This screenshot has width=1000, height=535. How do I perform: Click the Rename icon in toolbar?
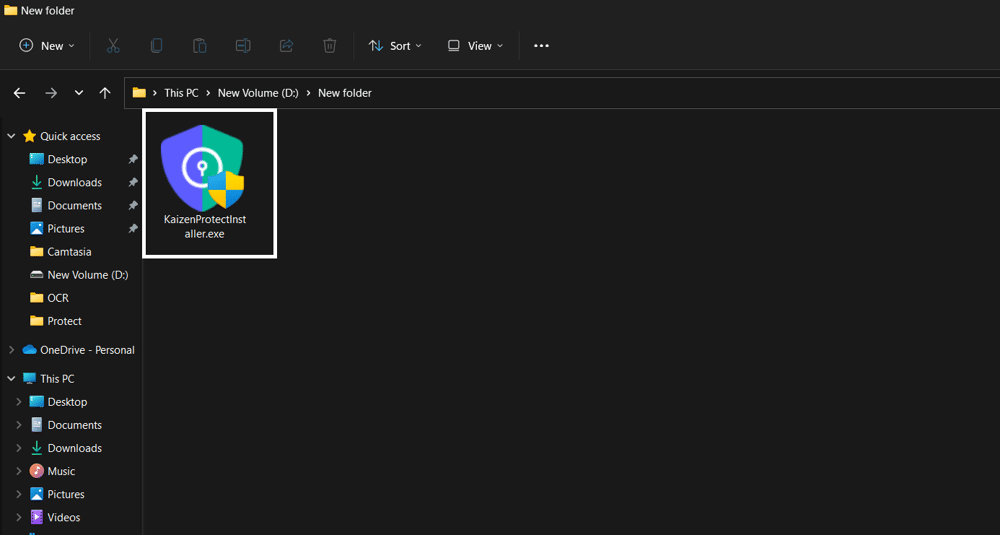pyautogui.click(x=243, y=46)
